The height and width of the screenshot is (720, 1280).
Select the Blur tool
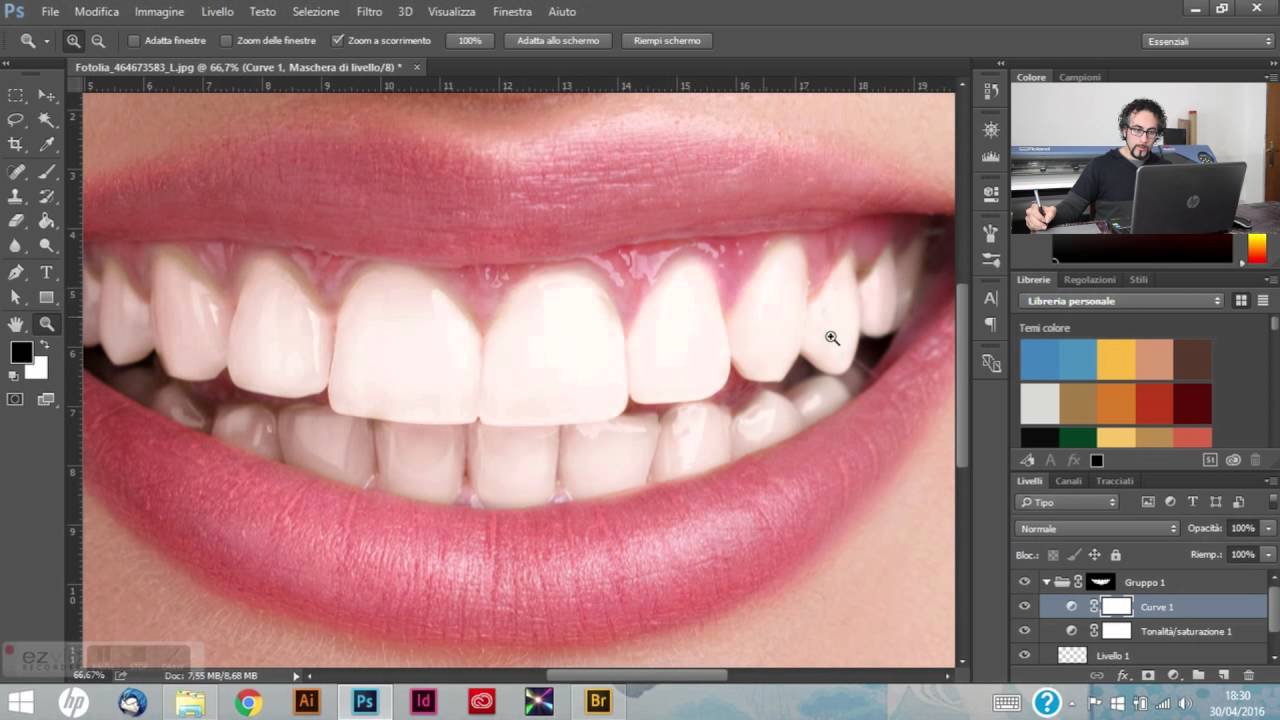[16, 246]
